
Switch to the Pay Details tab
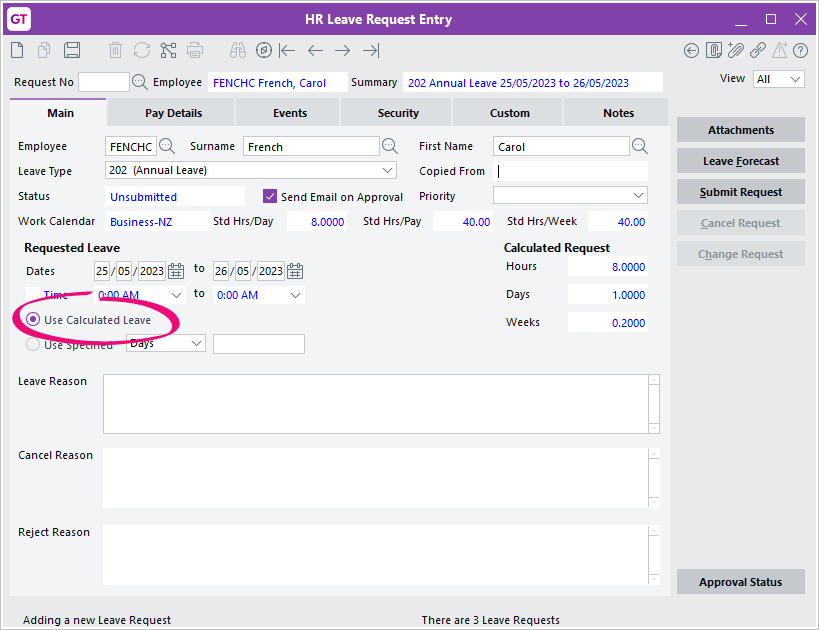(x=173, y=113)
